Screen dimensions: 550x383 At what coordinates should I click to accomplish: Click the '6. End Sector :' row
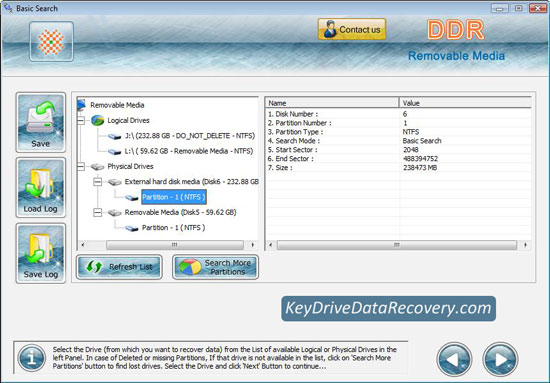click(398, 159)
